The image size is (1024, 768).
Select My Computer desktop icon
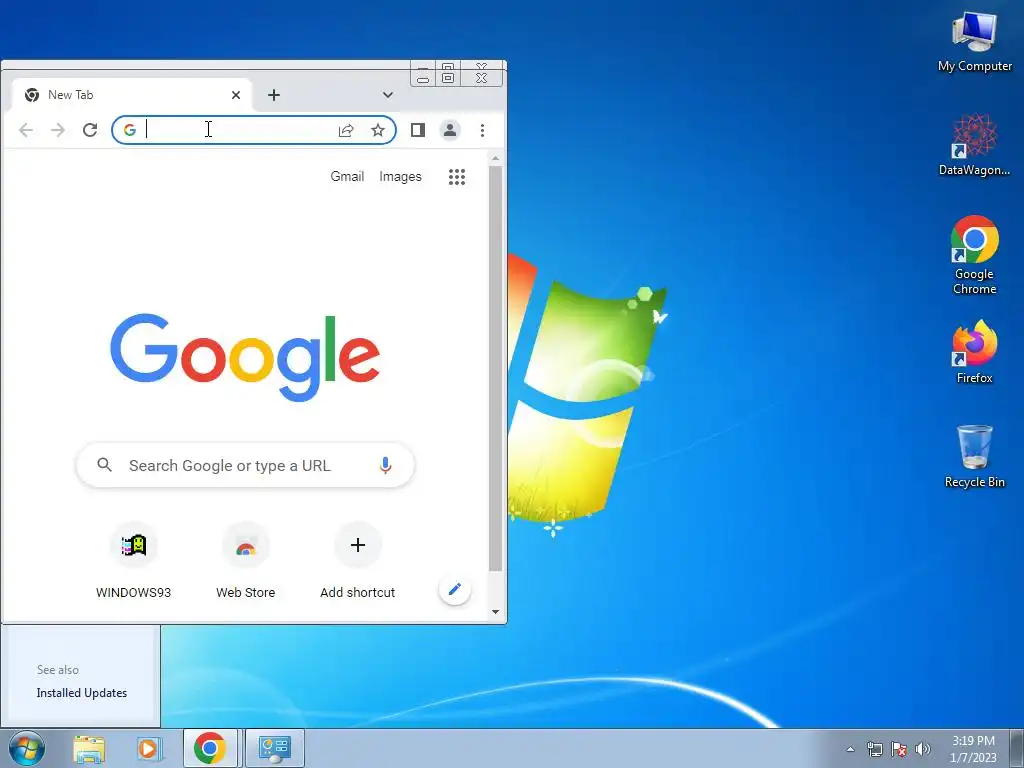[974, 40]
